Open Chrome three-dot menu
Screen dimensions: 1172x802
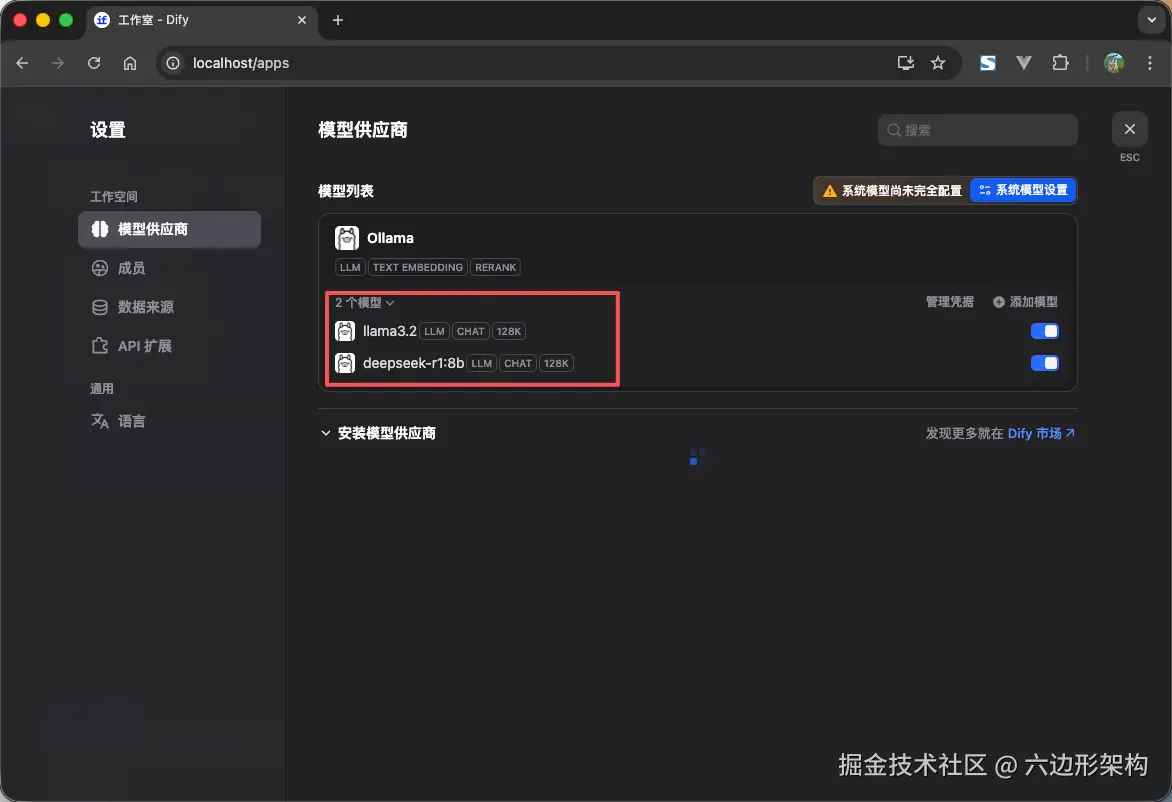click(x=1150, y=64)
